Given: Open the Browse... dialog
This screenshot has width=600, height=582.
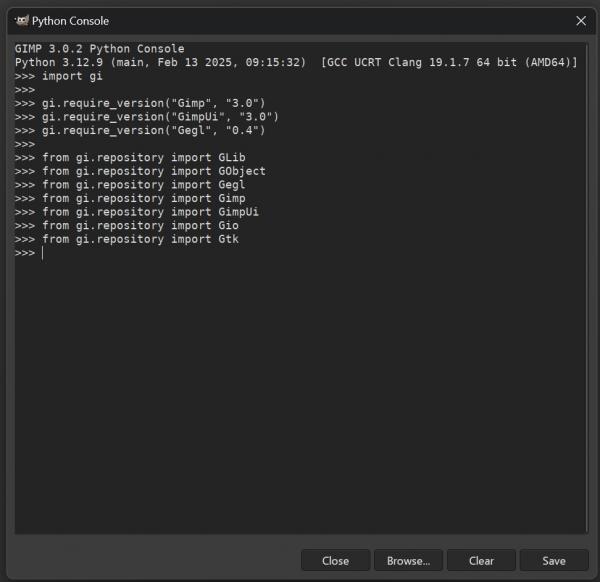Looking at the screenshot, I should [408, 561].
